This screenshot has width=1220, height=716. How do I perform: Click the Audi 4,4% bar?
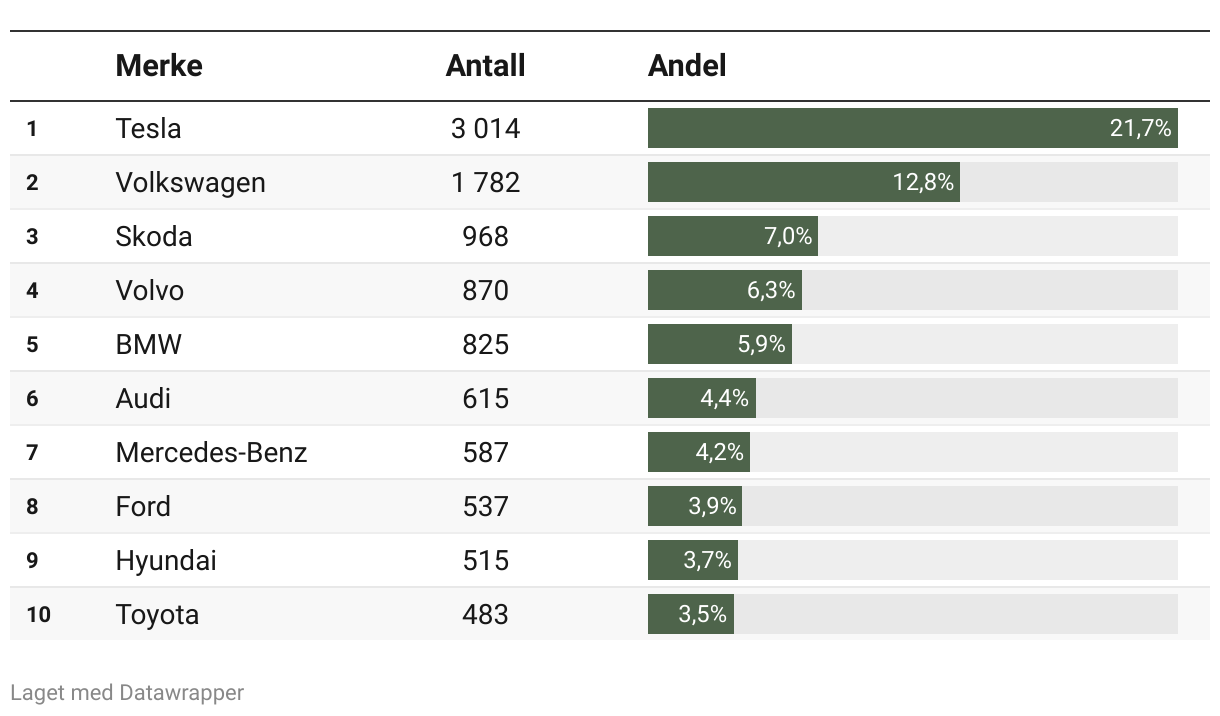(702, 398)
